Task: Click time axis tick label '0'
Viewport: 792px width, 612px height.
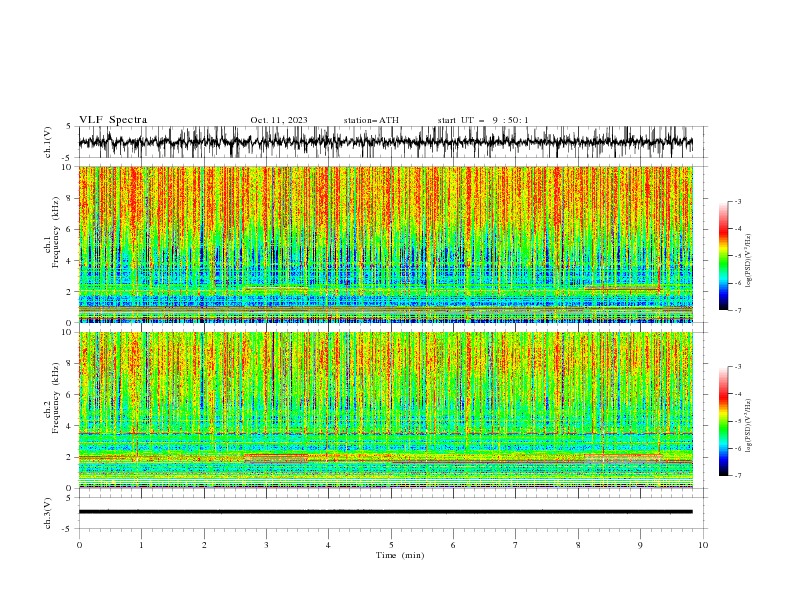Action: [79, 545]
